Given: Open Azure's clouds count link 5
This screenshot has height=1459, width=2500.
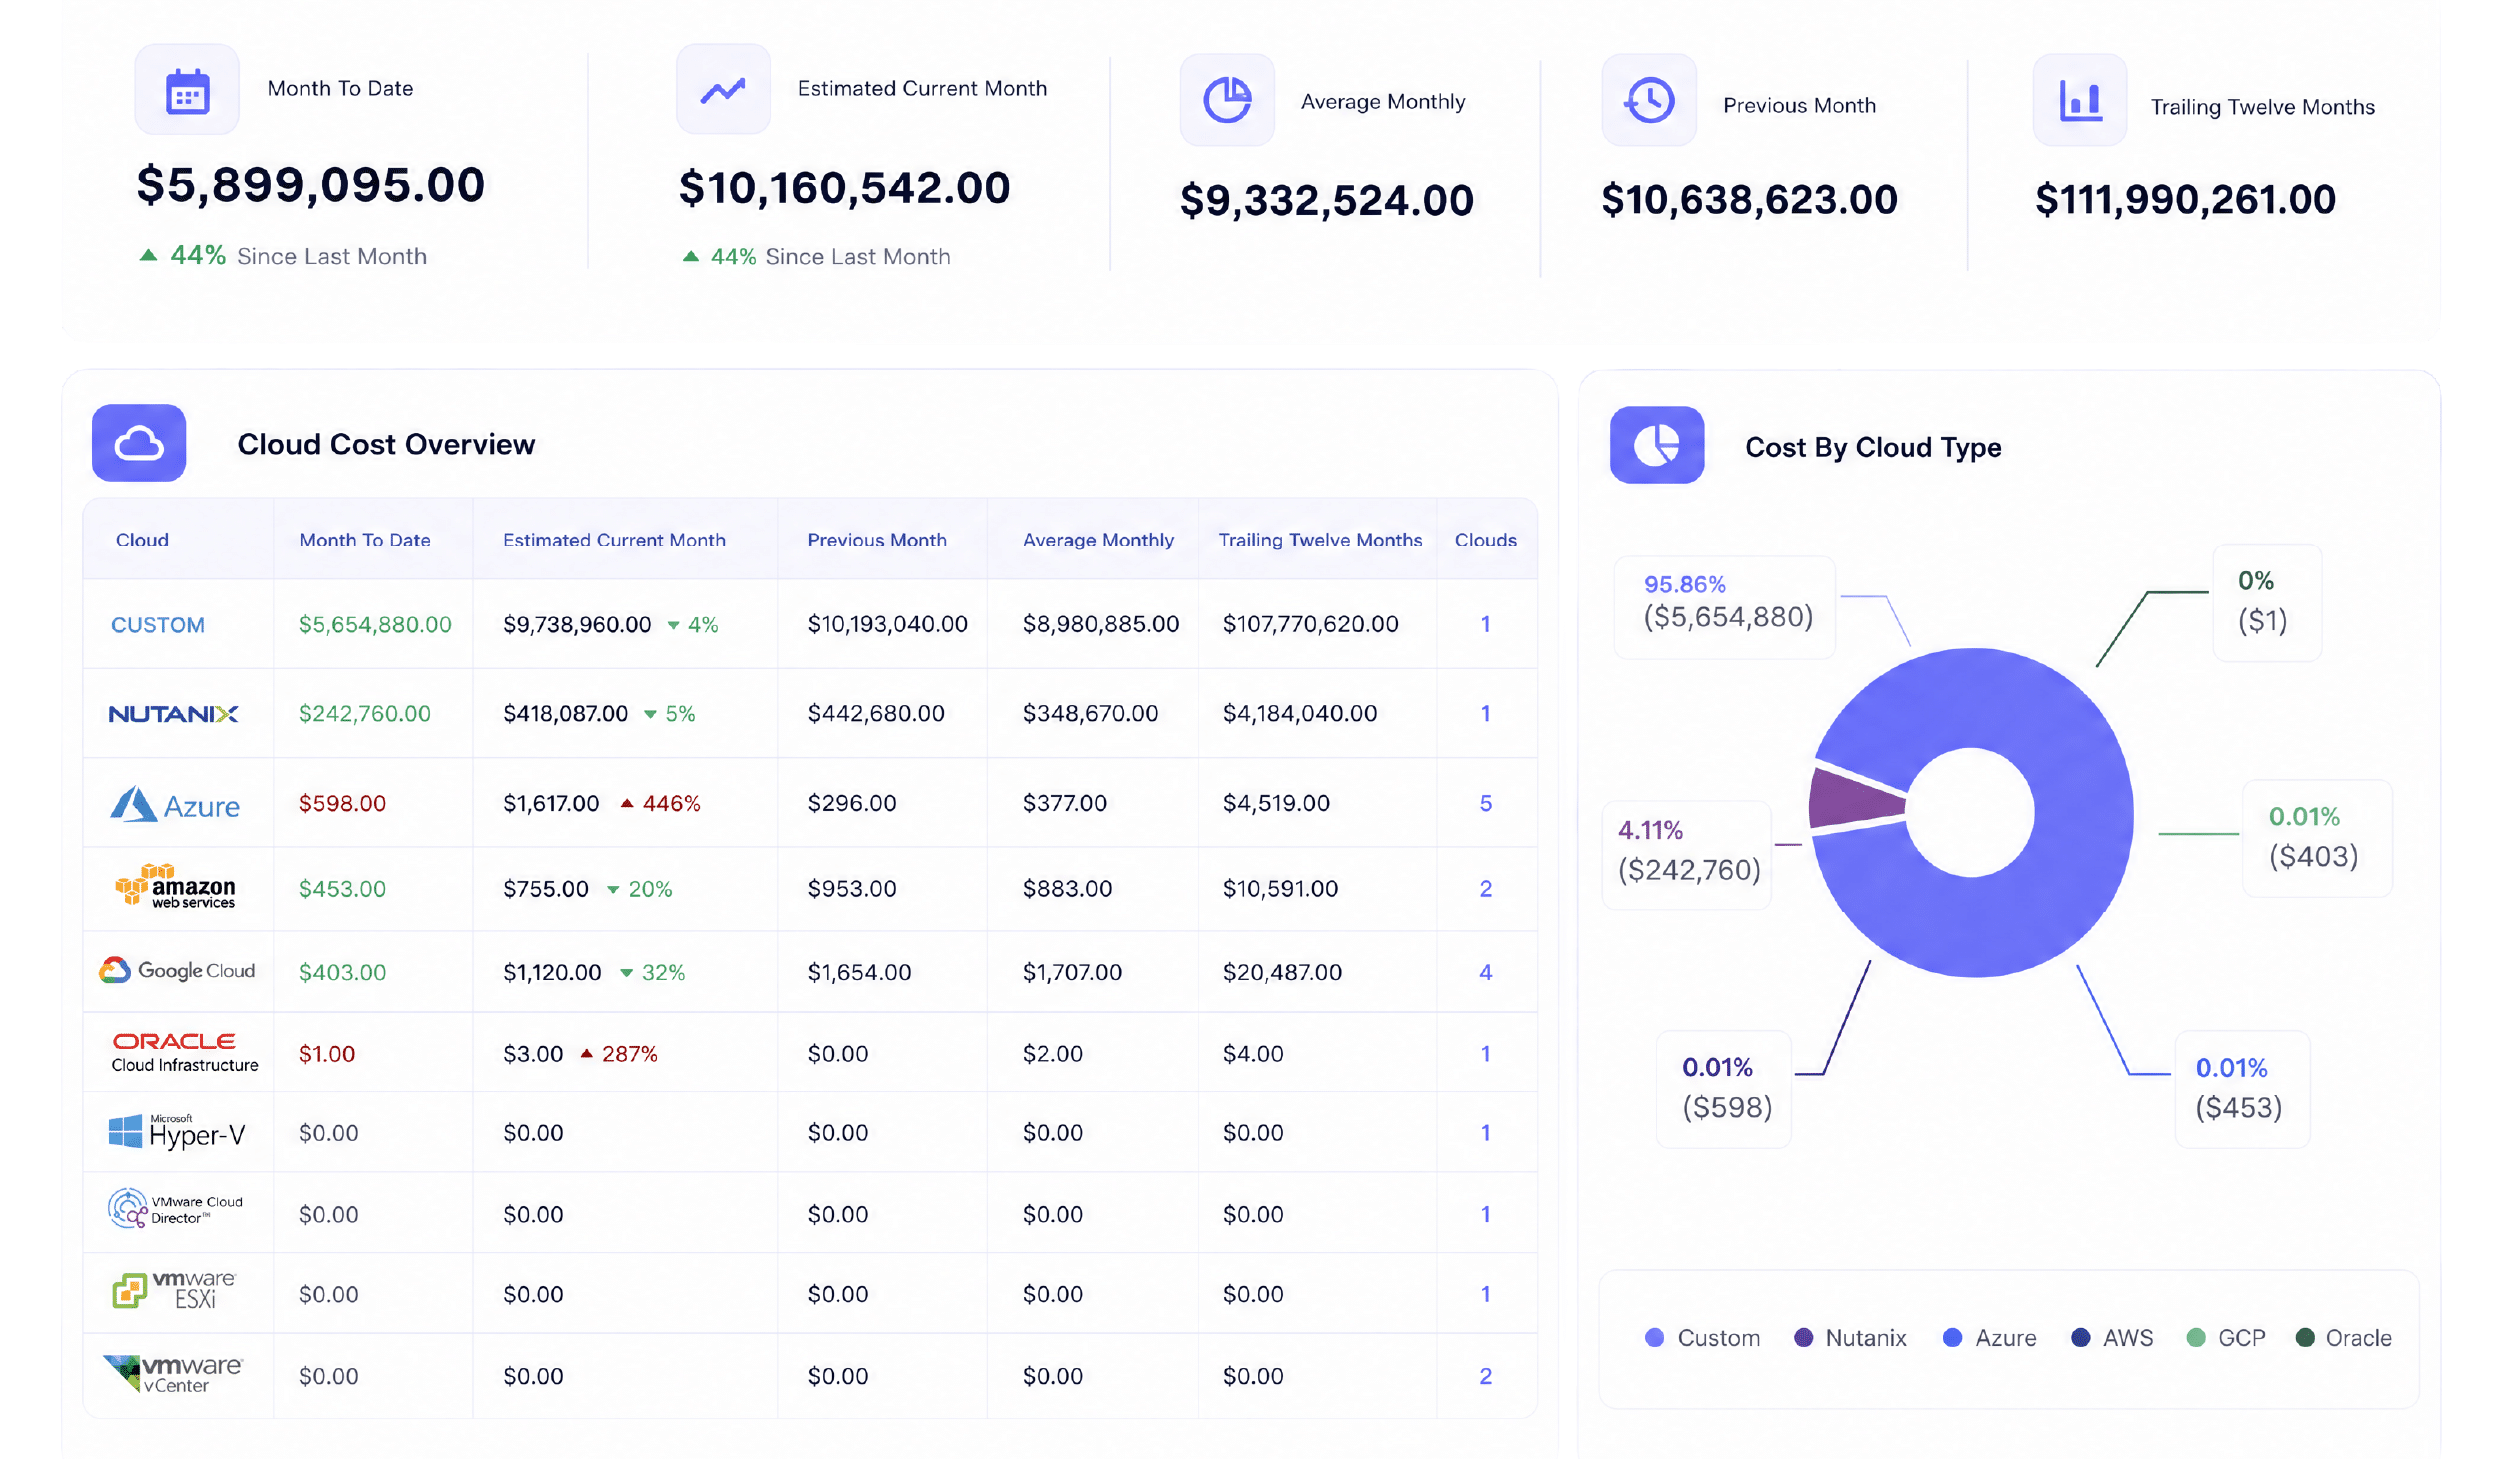Looking at the screenshot, I should pos(1485,803).
